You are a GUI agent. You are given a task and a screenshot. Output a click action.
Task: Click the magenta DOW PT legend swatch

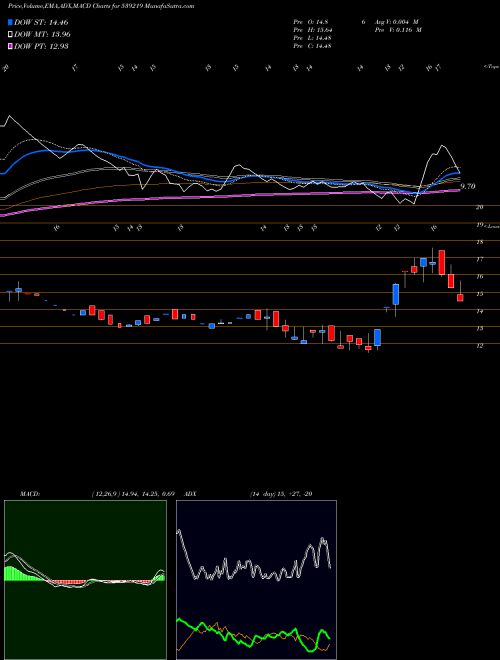pos(10,46)
